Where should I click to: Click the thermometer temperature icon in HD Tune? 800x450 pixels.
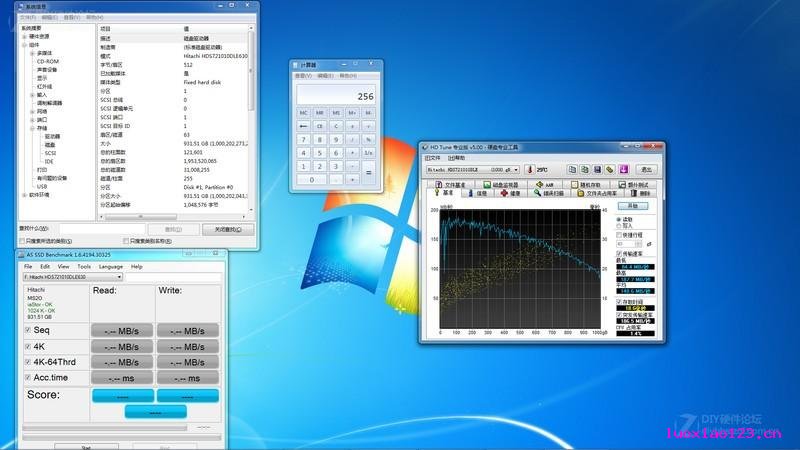tap(529, 169)
